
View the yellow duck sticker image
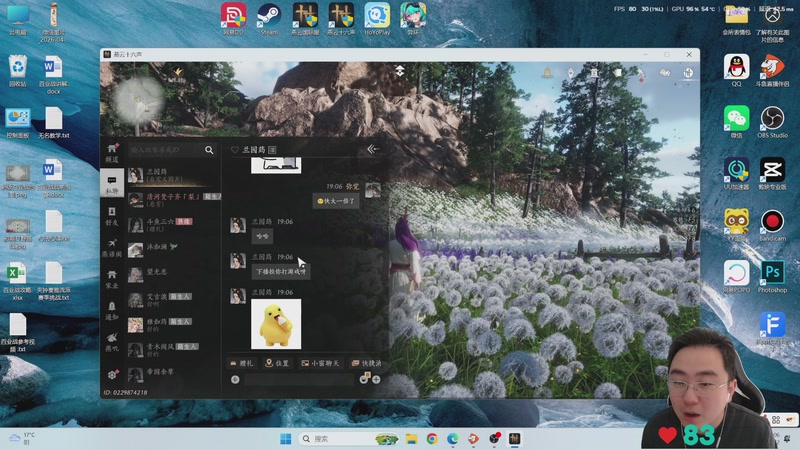coord(276,324)
